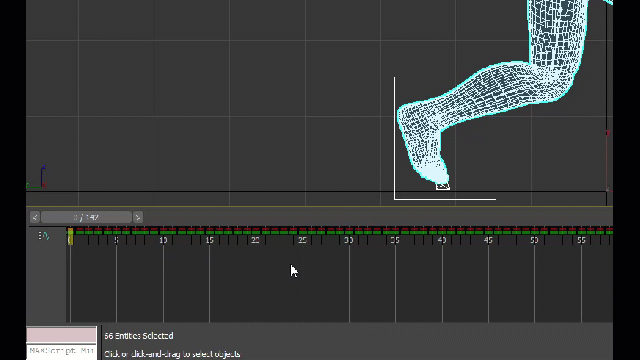The image size is (640, 360).
Task: Click the 'Click or click-and-drag to select objects' prompt
Action: (x=172, y=354)
